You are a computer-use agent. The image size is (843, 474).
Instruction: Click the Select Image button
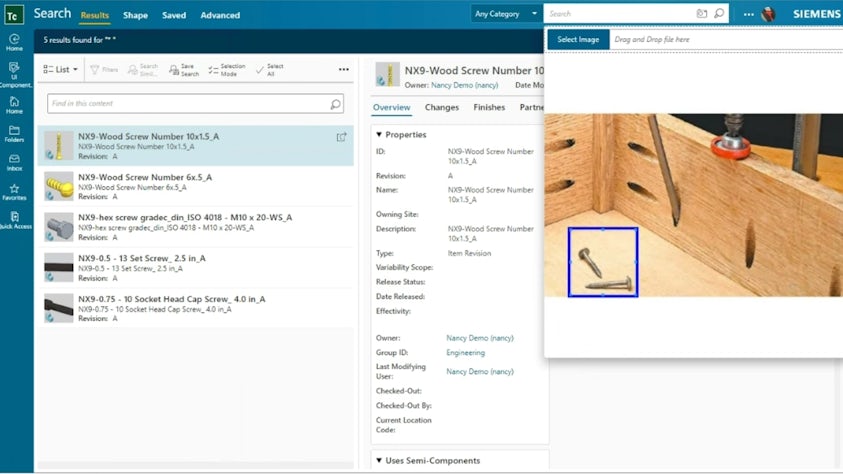pyautogui.click(x=578, y=39)
